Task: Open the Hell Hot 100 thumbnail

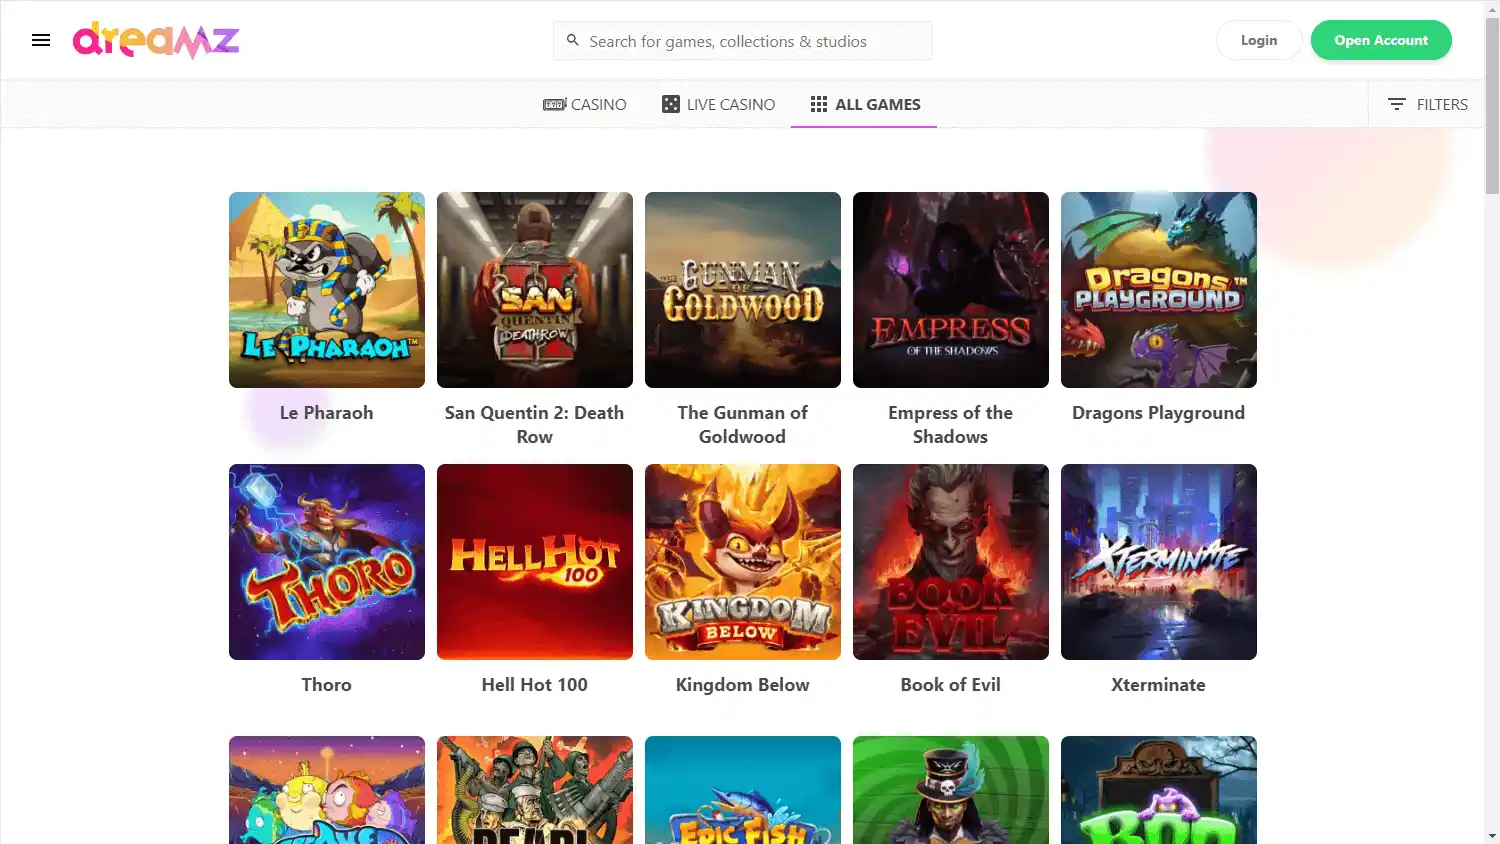Action: click(535, 562)
